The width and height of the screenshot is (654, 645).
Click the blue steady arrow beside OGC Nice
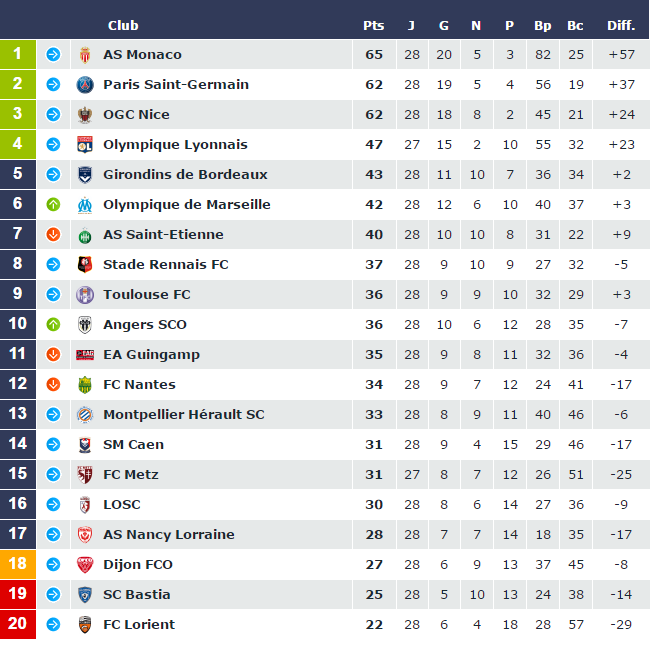pos(53,115)
